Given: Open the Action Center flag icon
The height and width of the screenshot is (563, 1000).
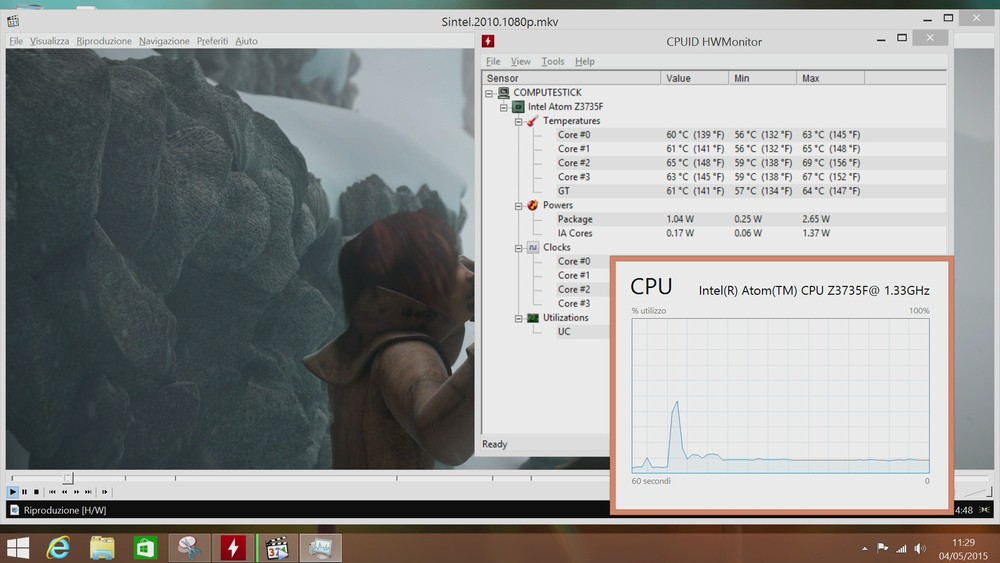Looking at the screenshot, I should pyautogui.click(x=883, y=548).
